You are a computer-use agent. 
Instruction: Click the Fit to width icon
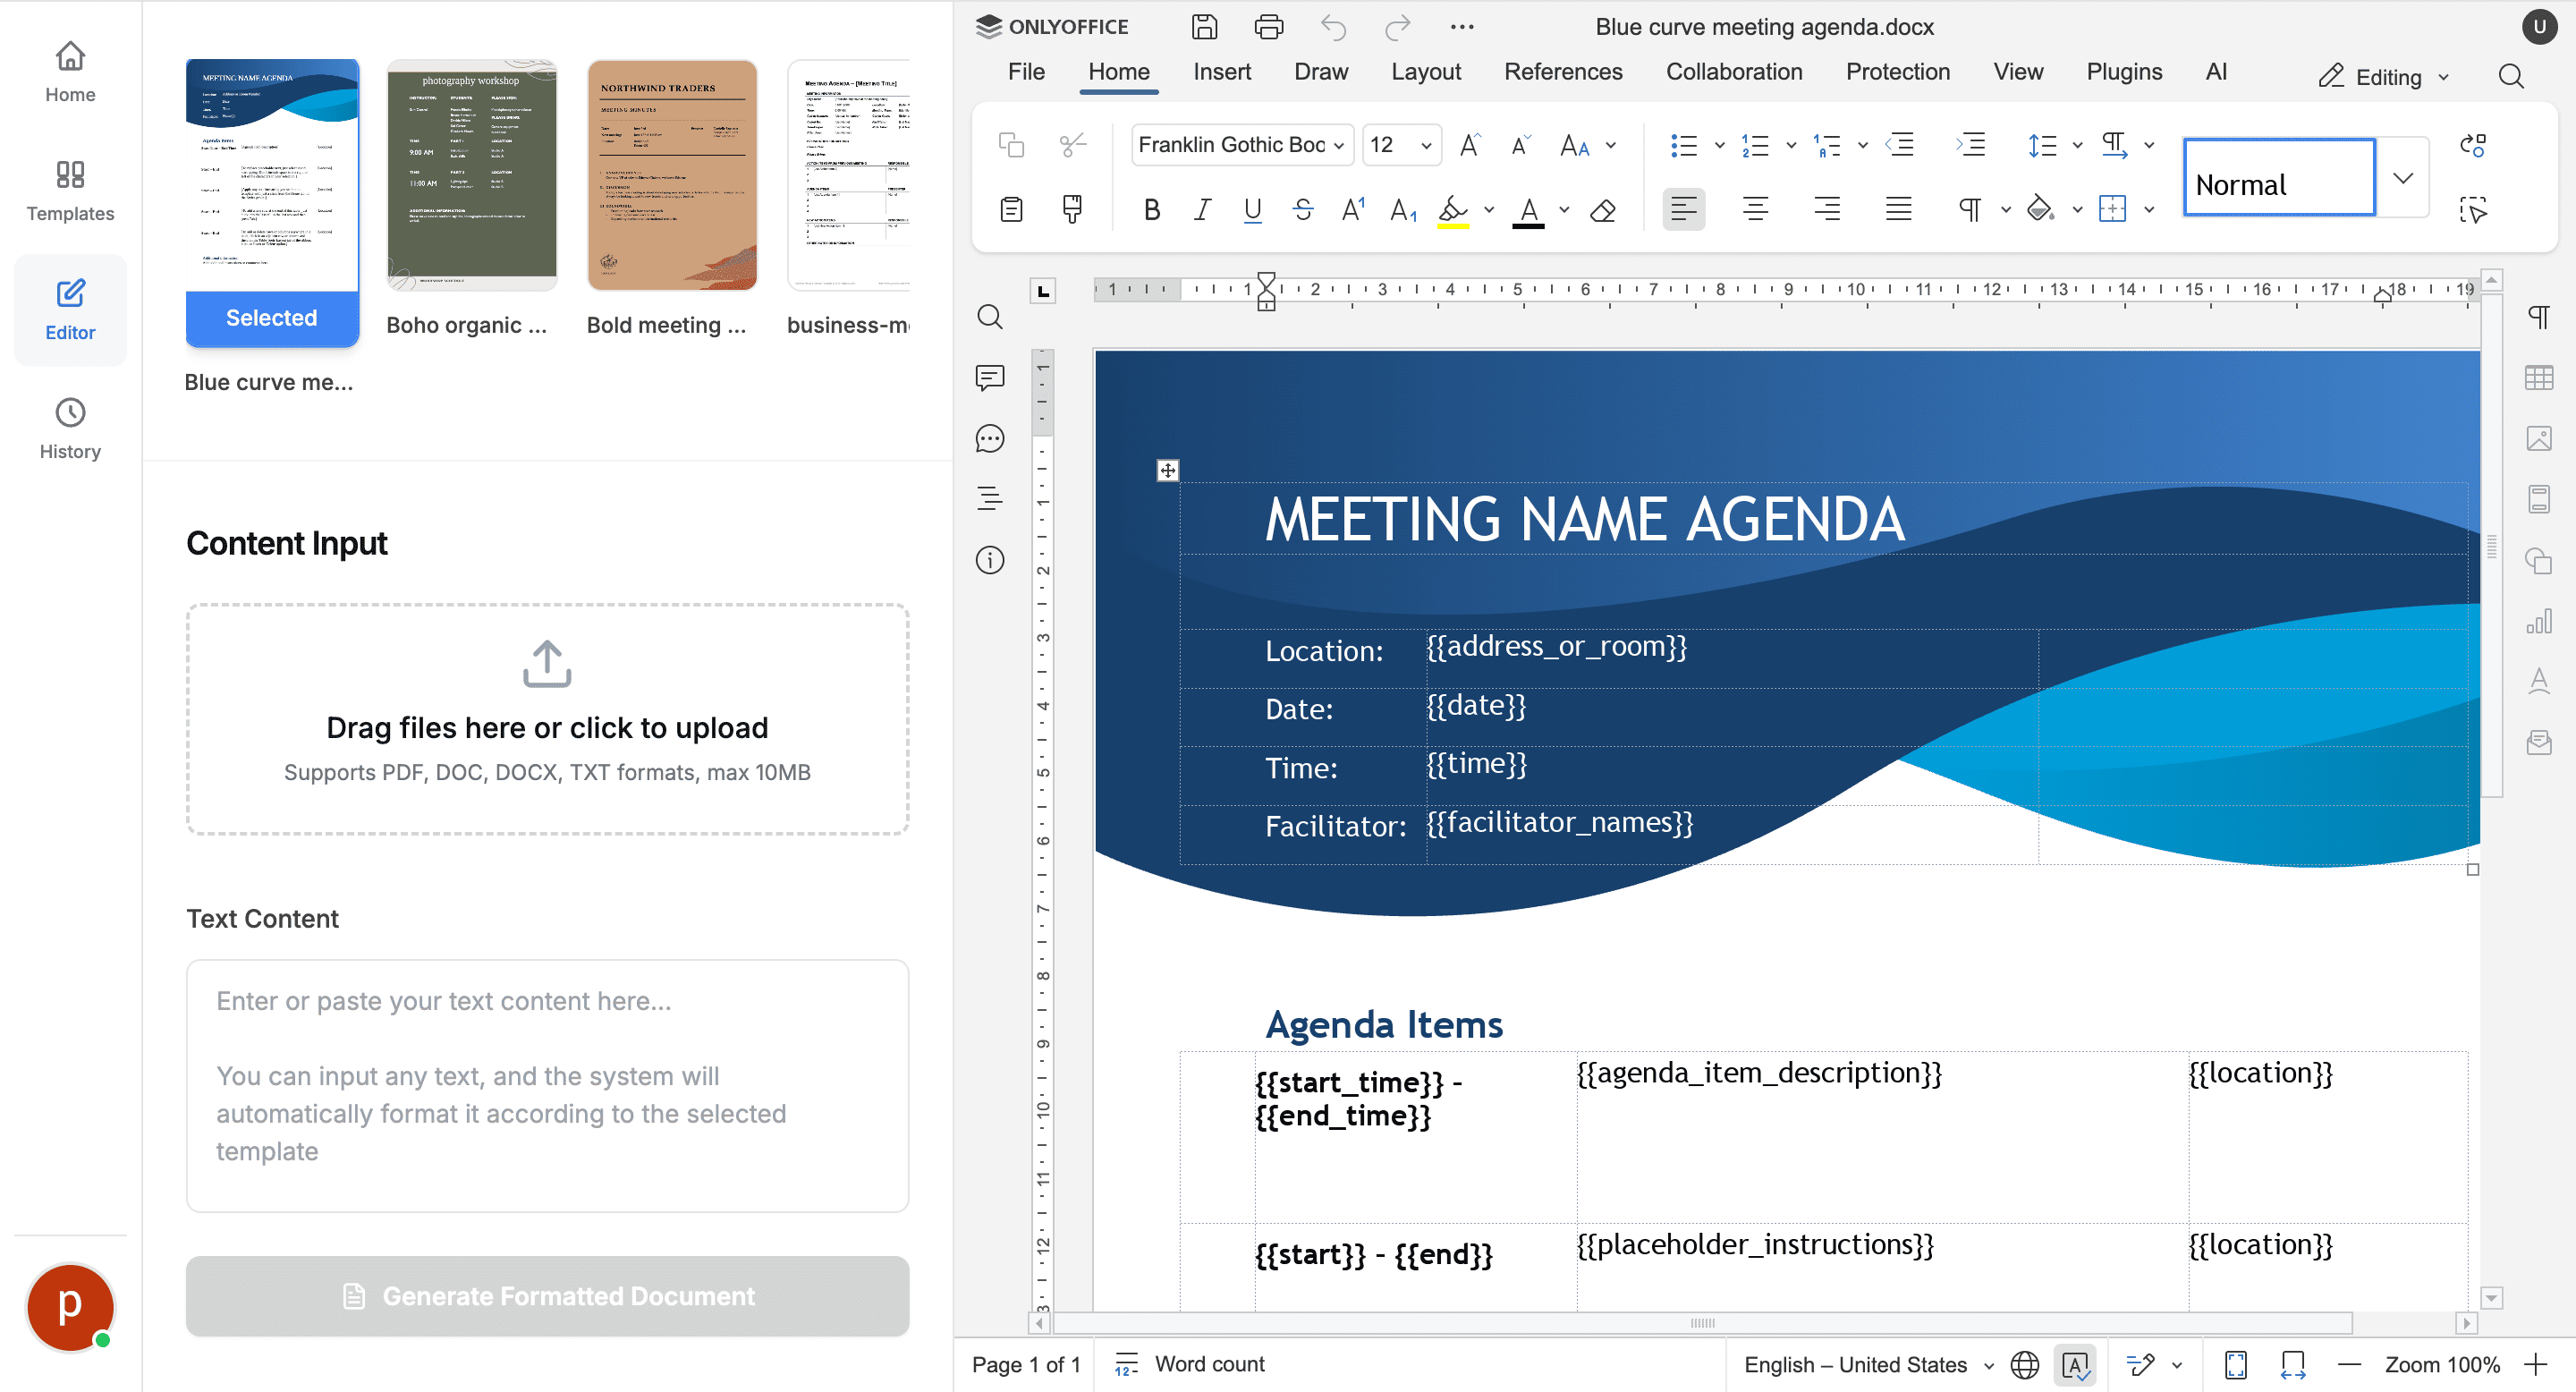pyautogui.click(x=2293, y=1365)
